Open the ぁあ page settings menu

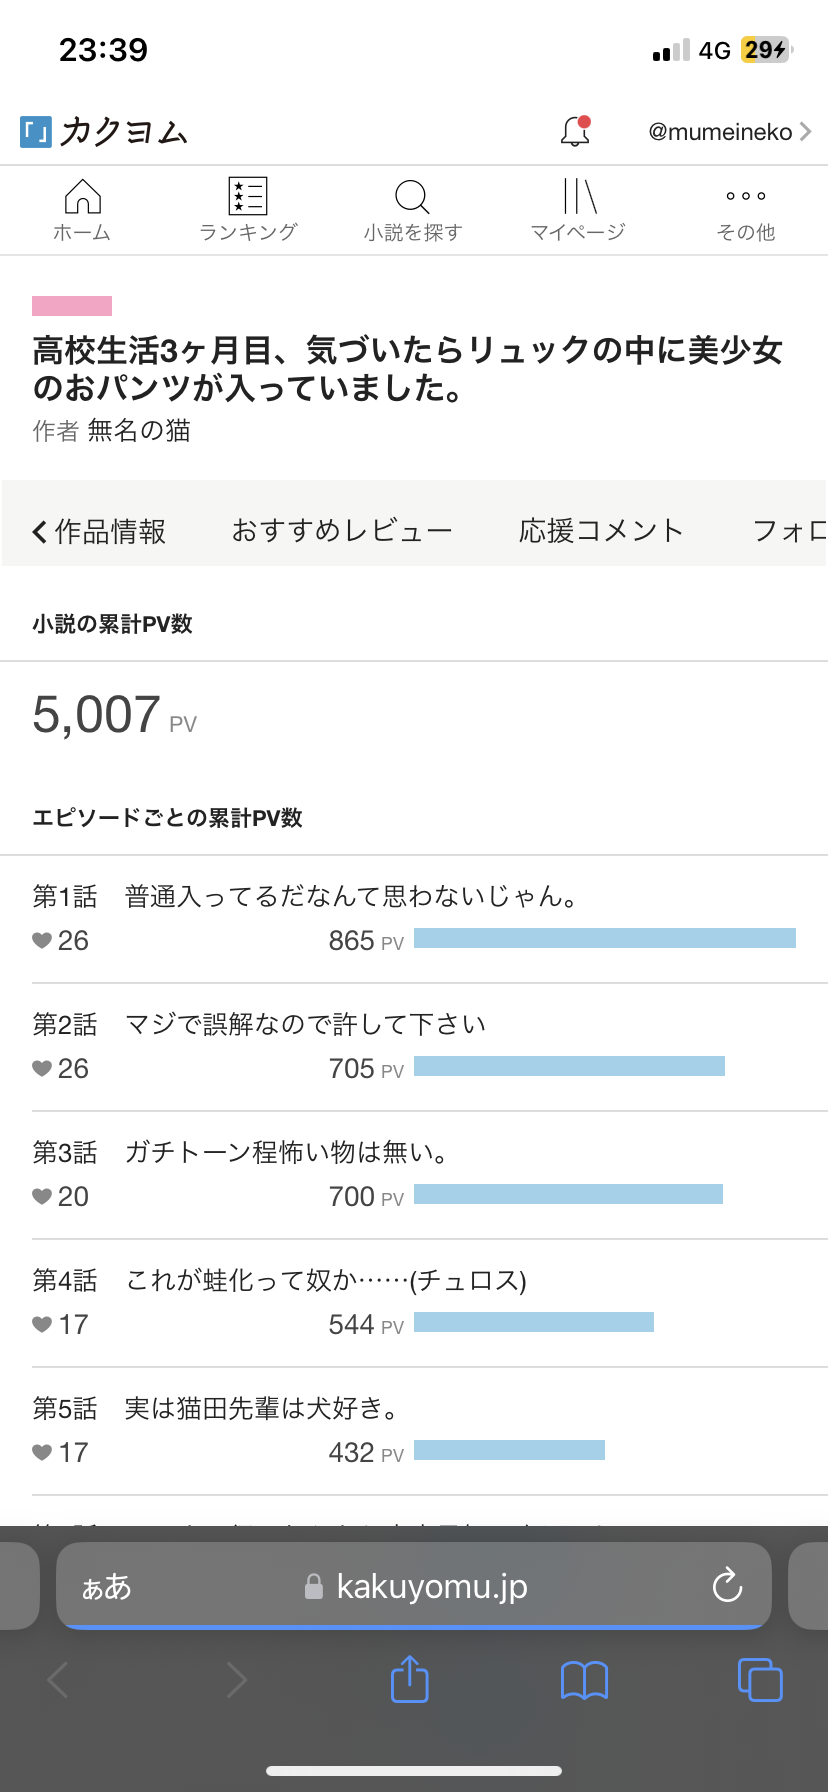point(107,1587)
